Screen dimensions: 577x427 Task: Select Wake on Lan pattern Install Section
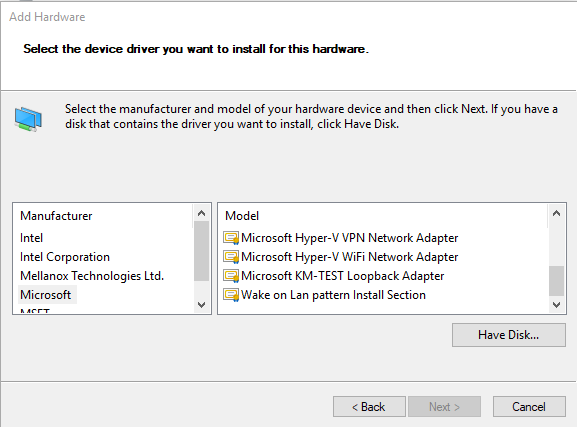click(333, 295)
